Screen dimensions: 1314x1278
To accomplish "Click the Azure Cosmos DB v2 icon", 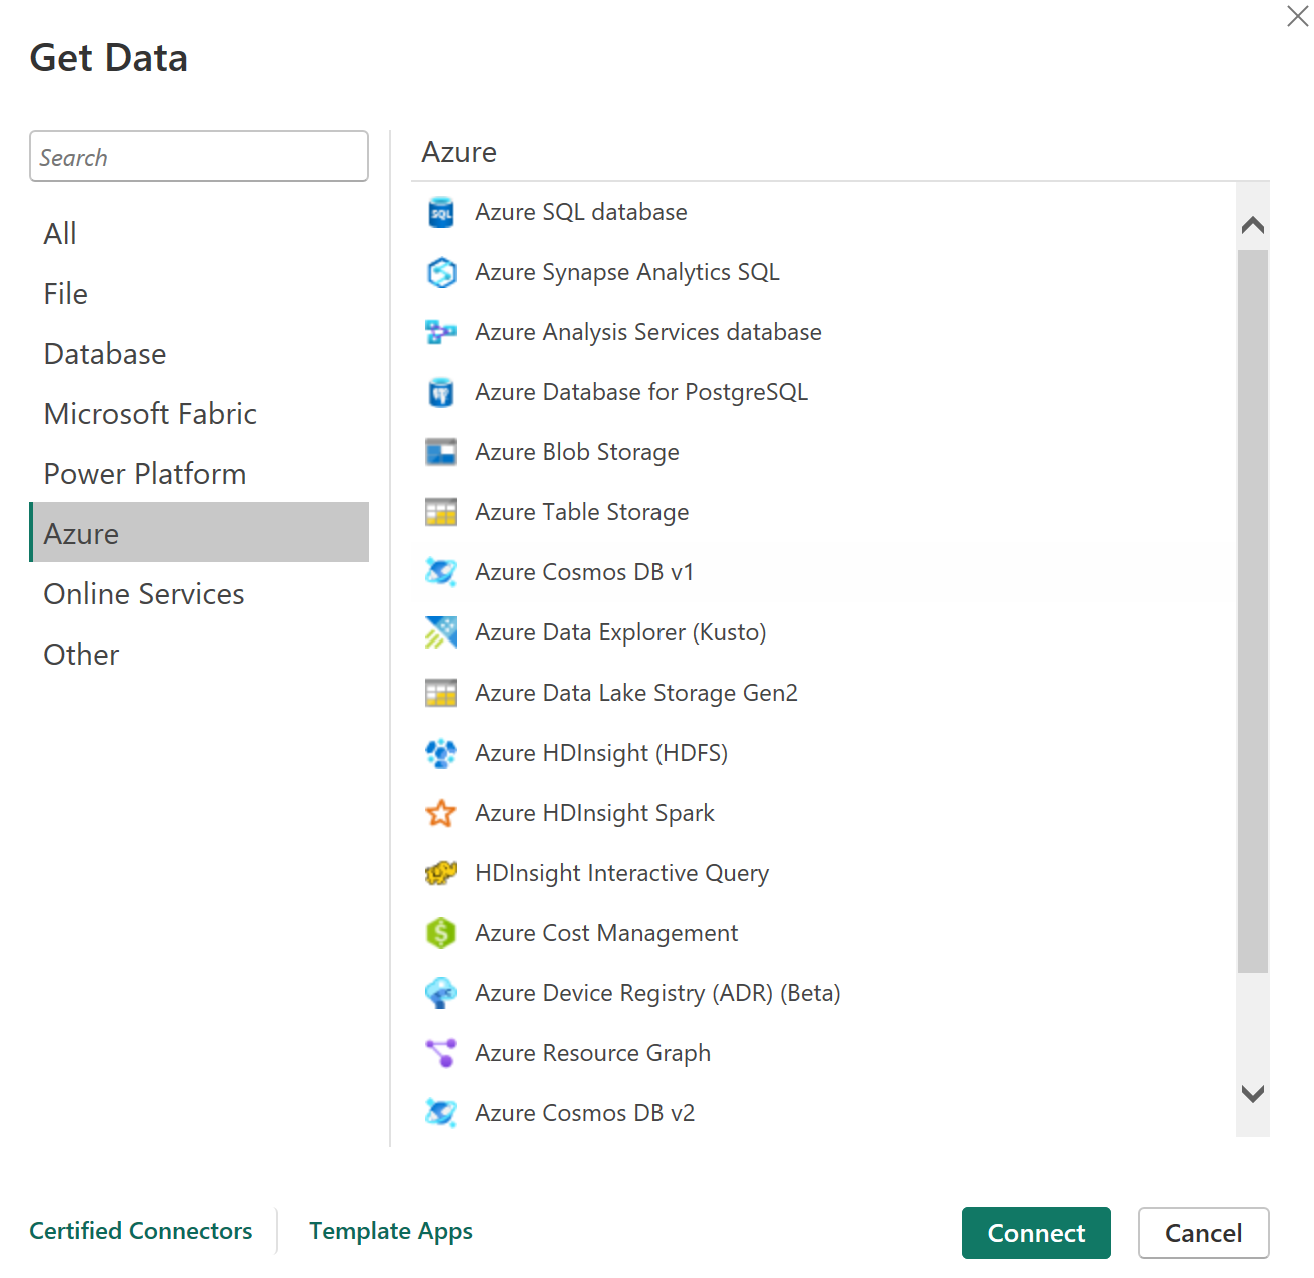I will pyautogui.click(x=441, y=1114).
